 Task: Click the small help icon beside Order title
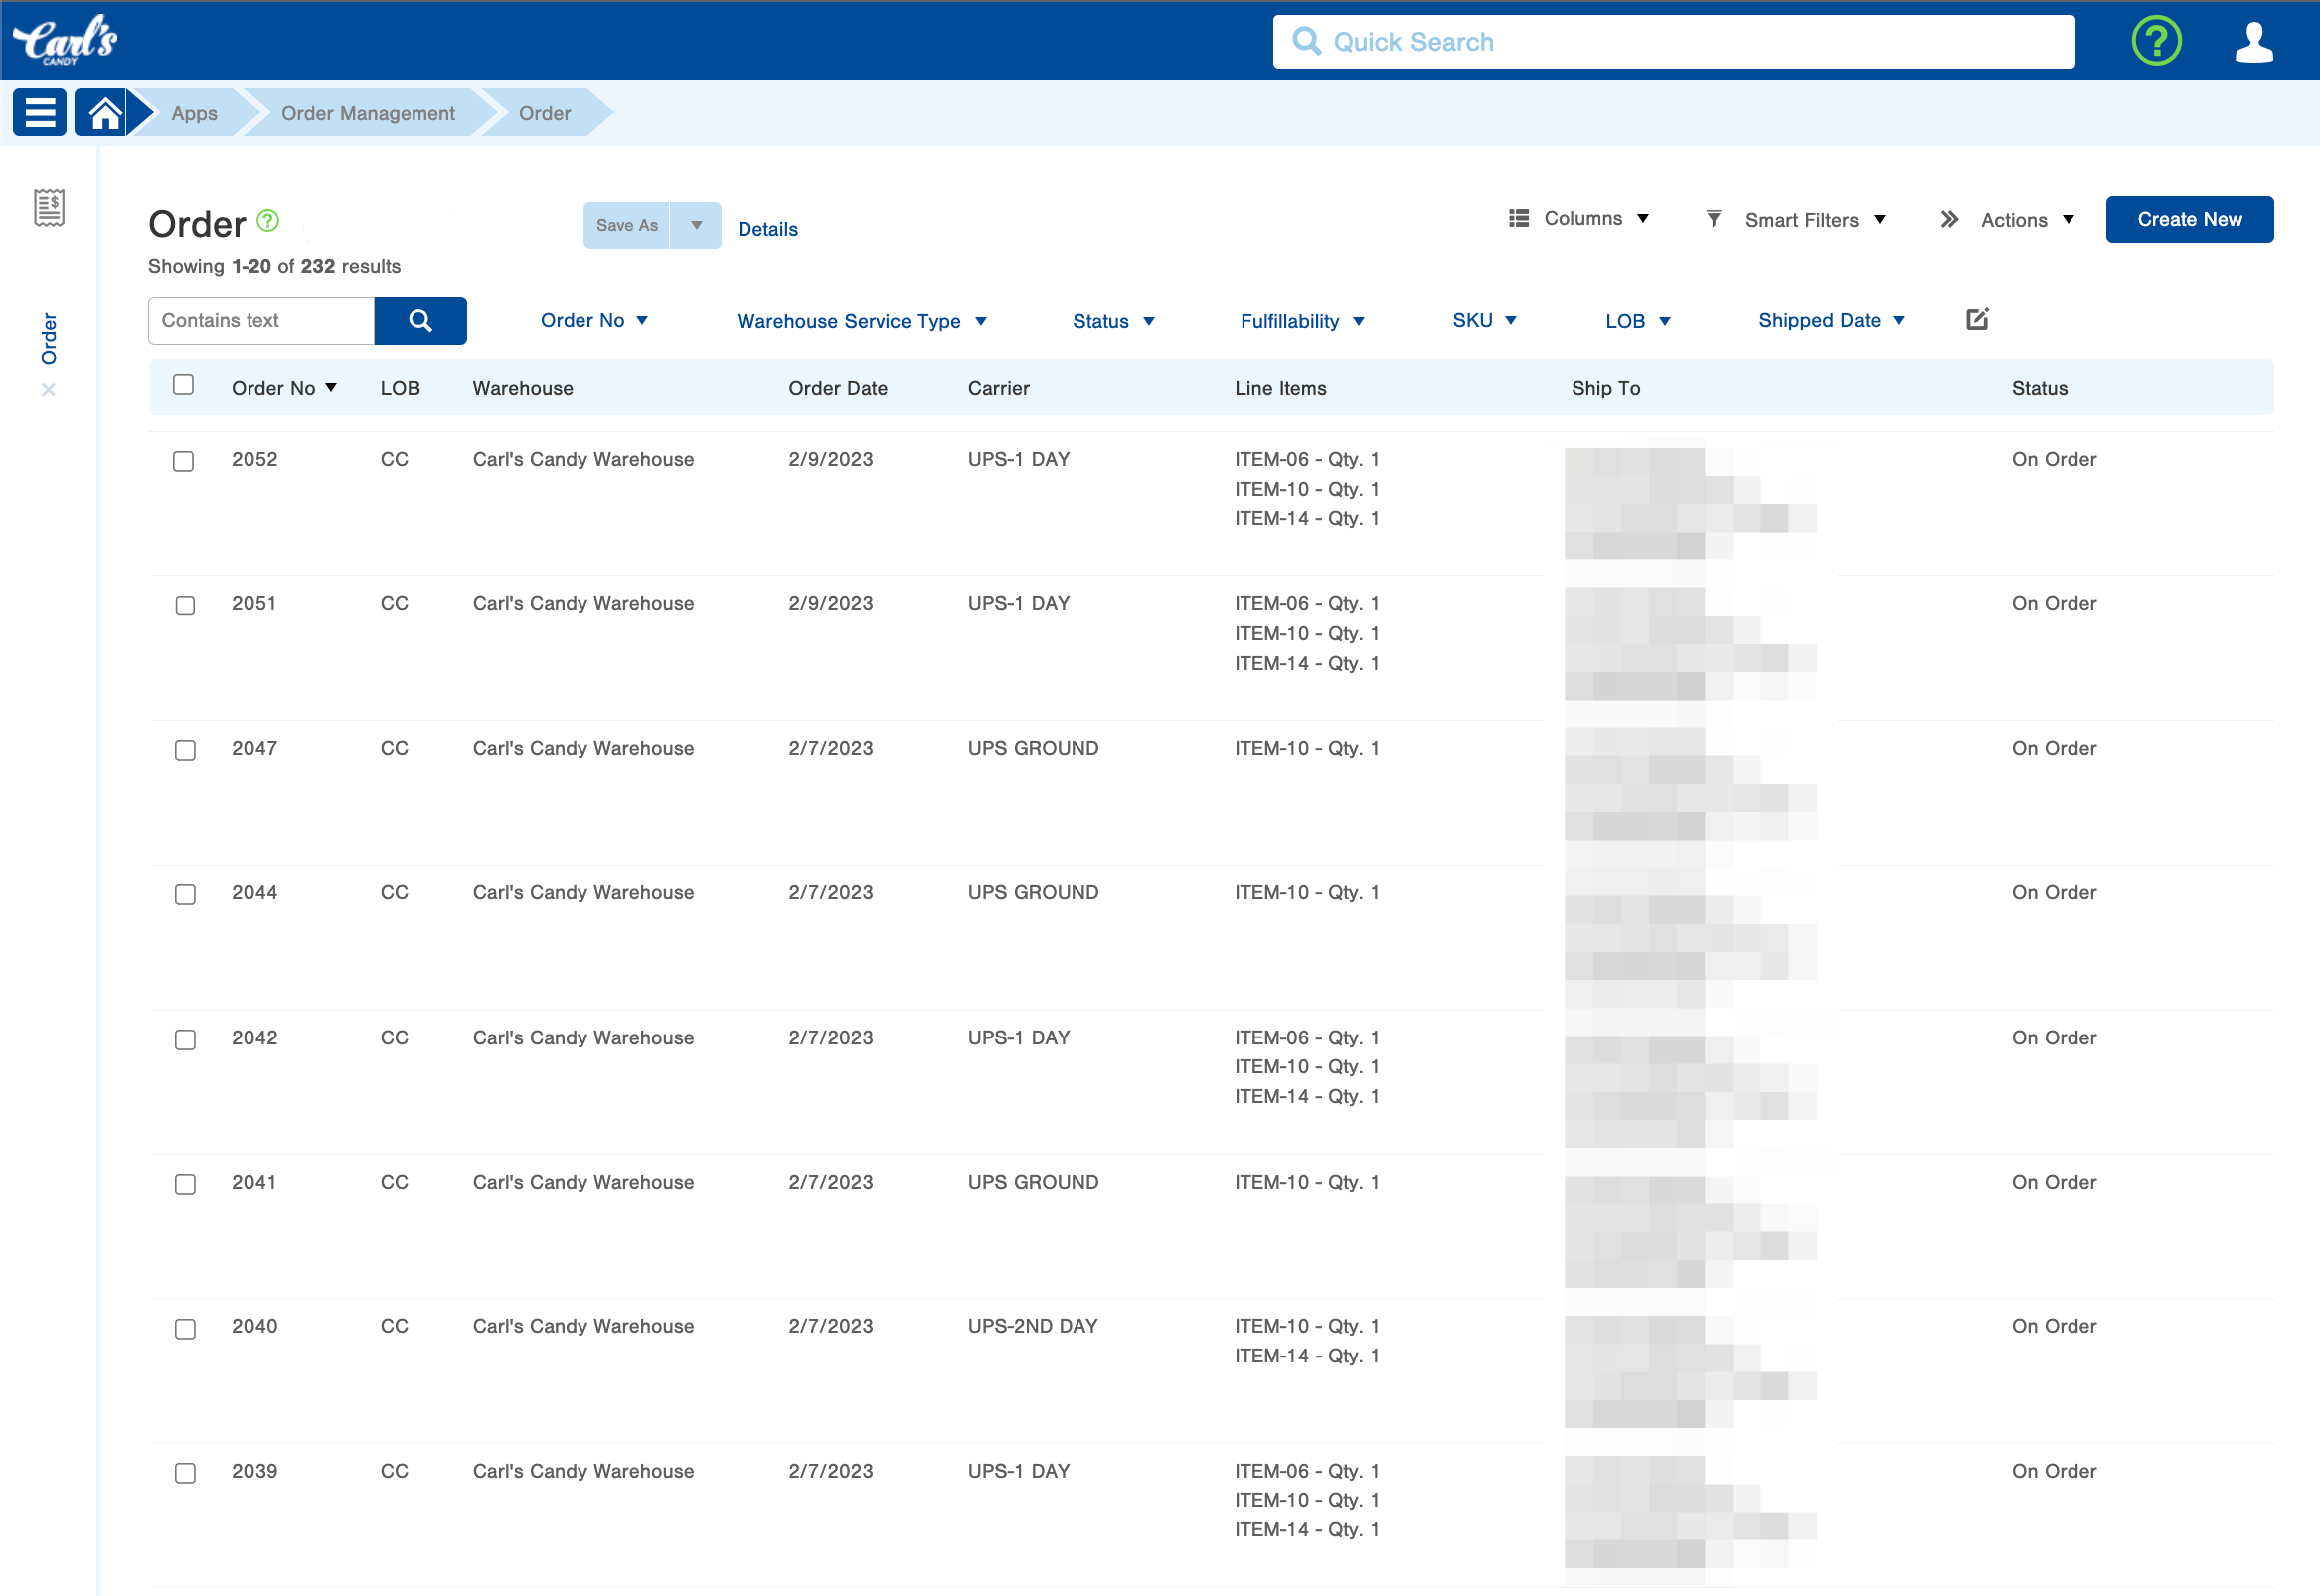pos(268,220)
